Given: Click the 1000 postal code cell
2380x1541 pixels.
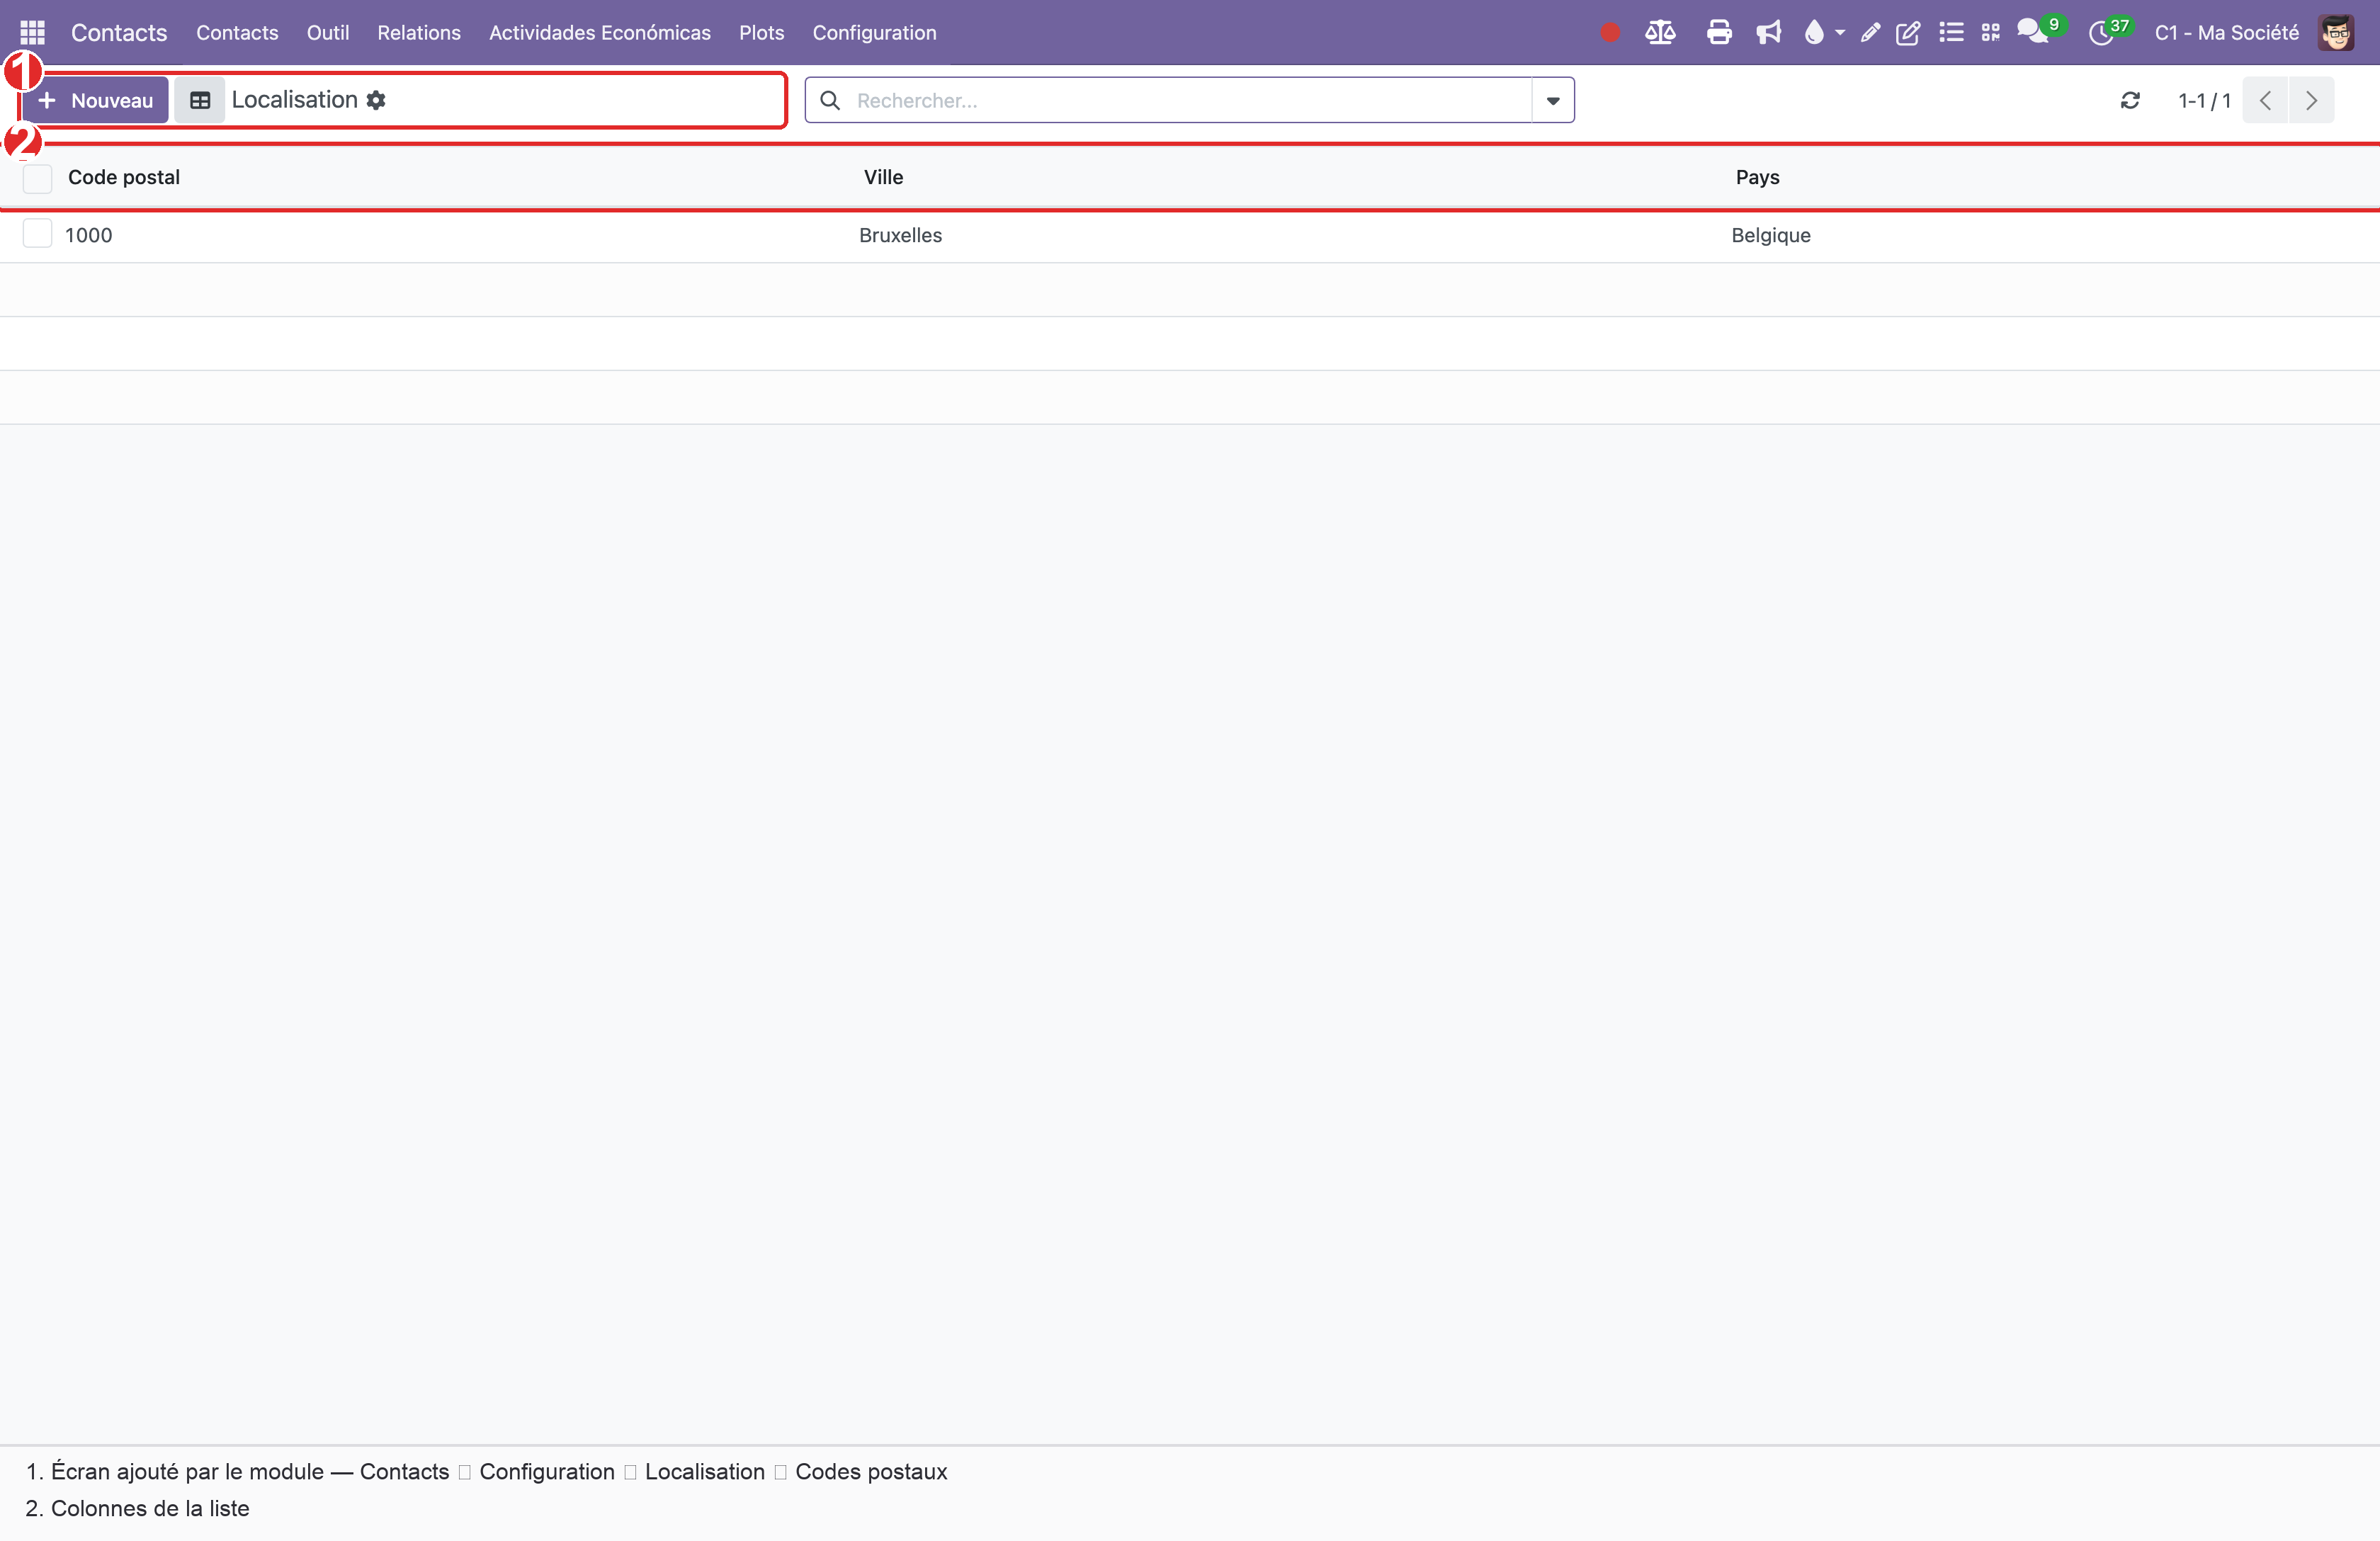Looking at the screenshot, I should [x=88, y=235].
